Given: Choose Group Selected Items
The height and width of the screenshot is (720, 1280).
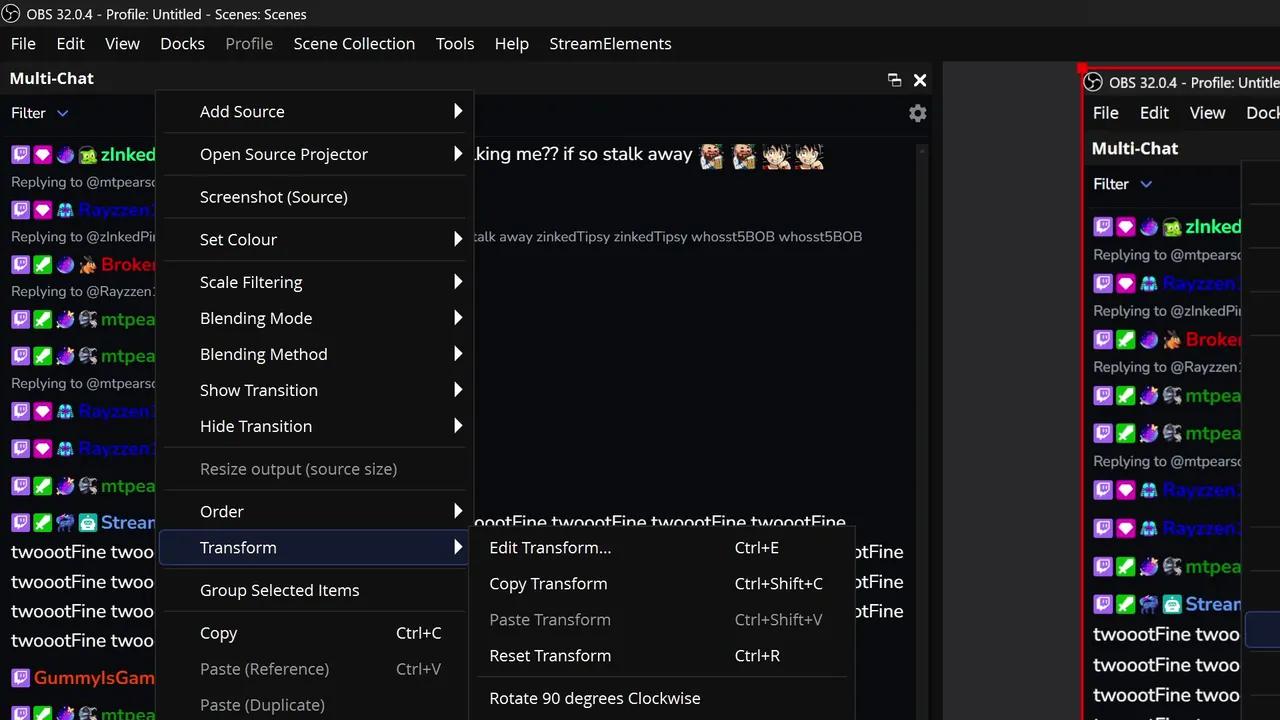Looking at the screenshot, I should (x=314, y=590).
